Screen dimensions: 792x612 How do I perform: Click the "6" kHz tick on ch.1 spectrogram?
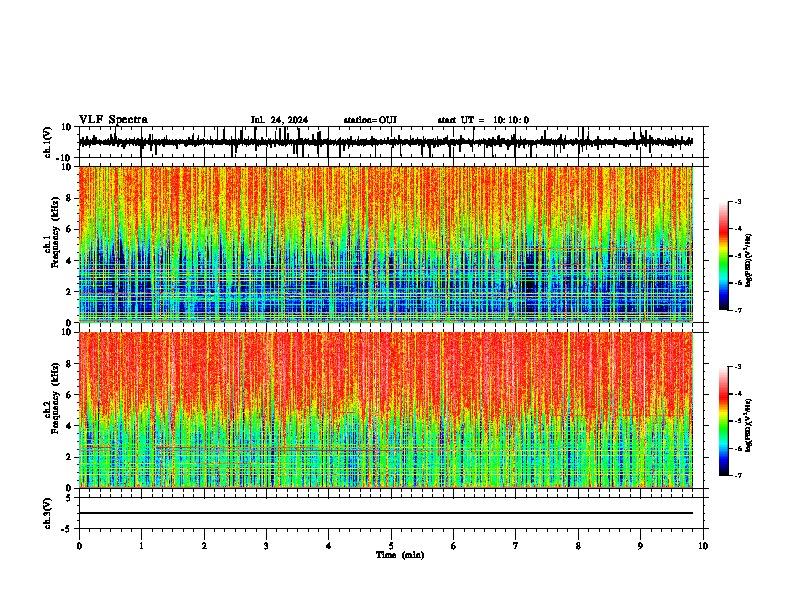(70, 229)
